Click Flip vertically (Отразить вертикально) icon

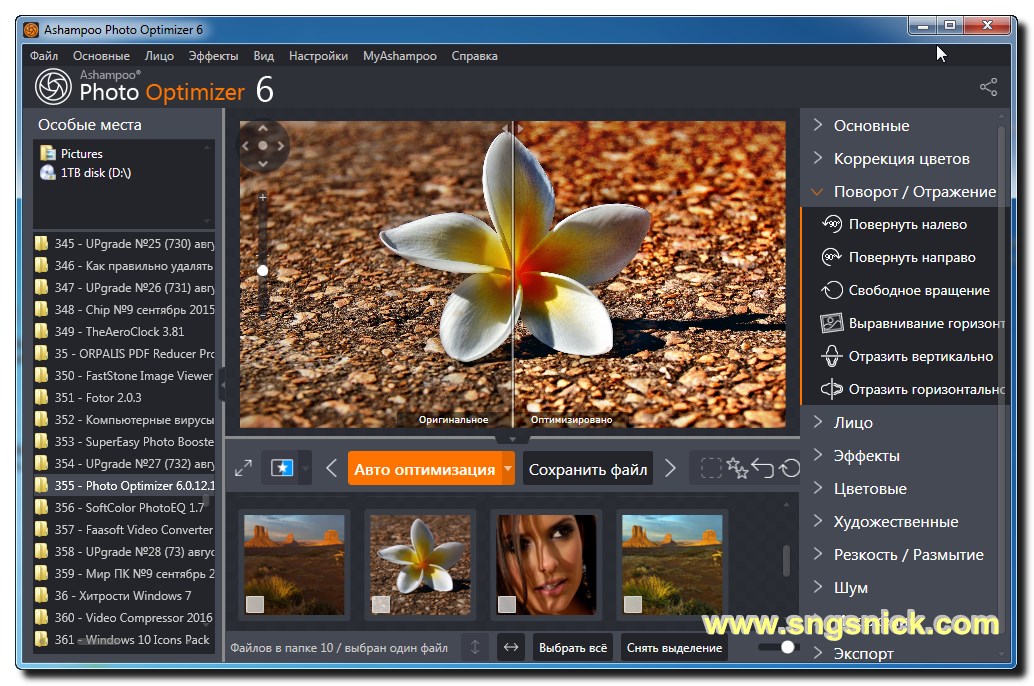[x=832, y=356]
